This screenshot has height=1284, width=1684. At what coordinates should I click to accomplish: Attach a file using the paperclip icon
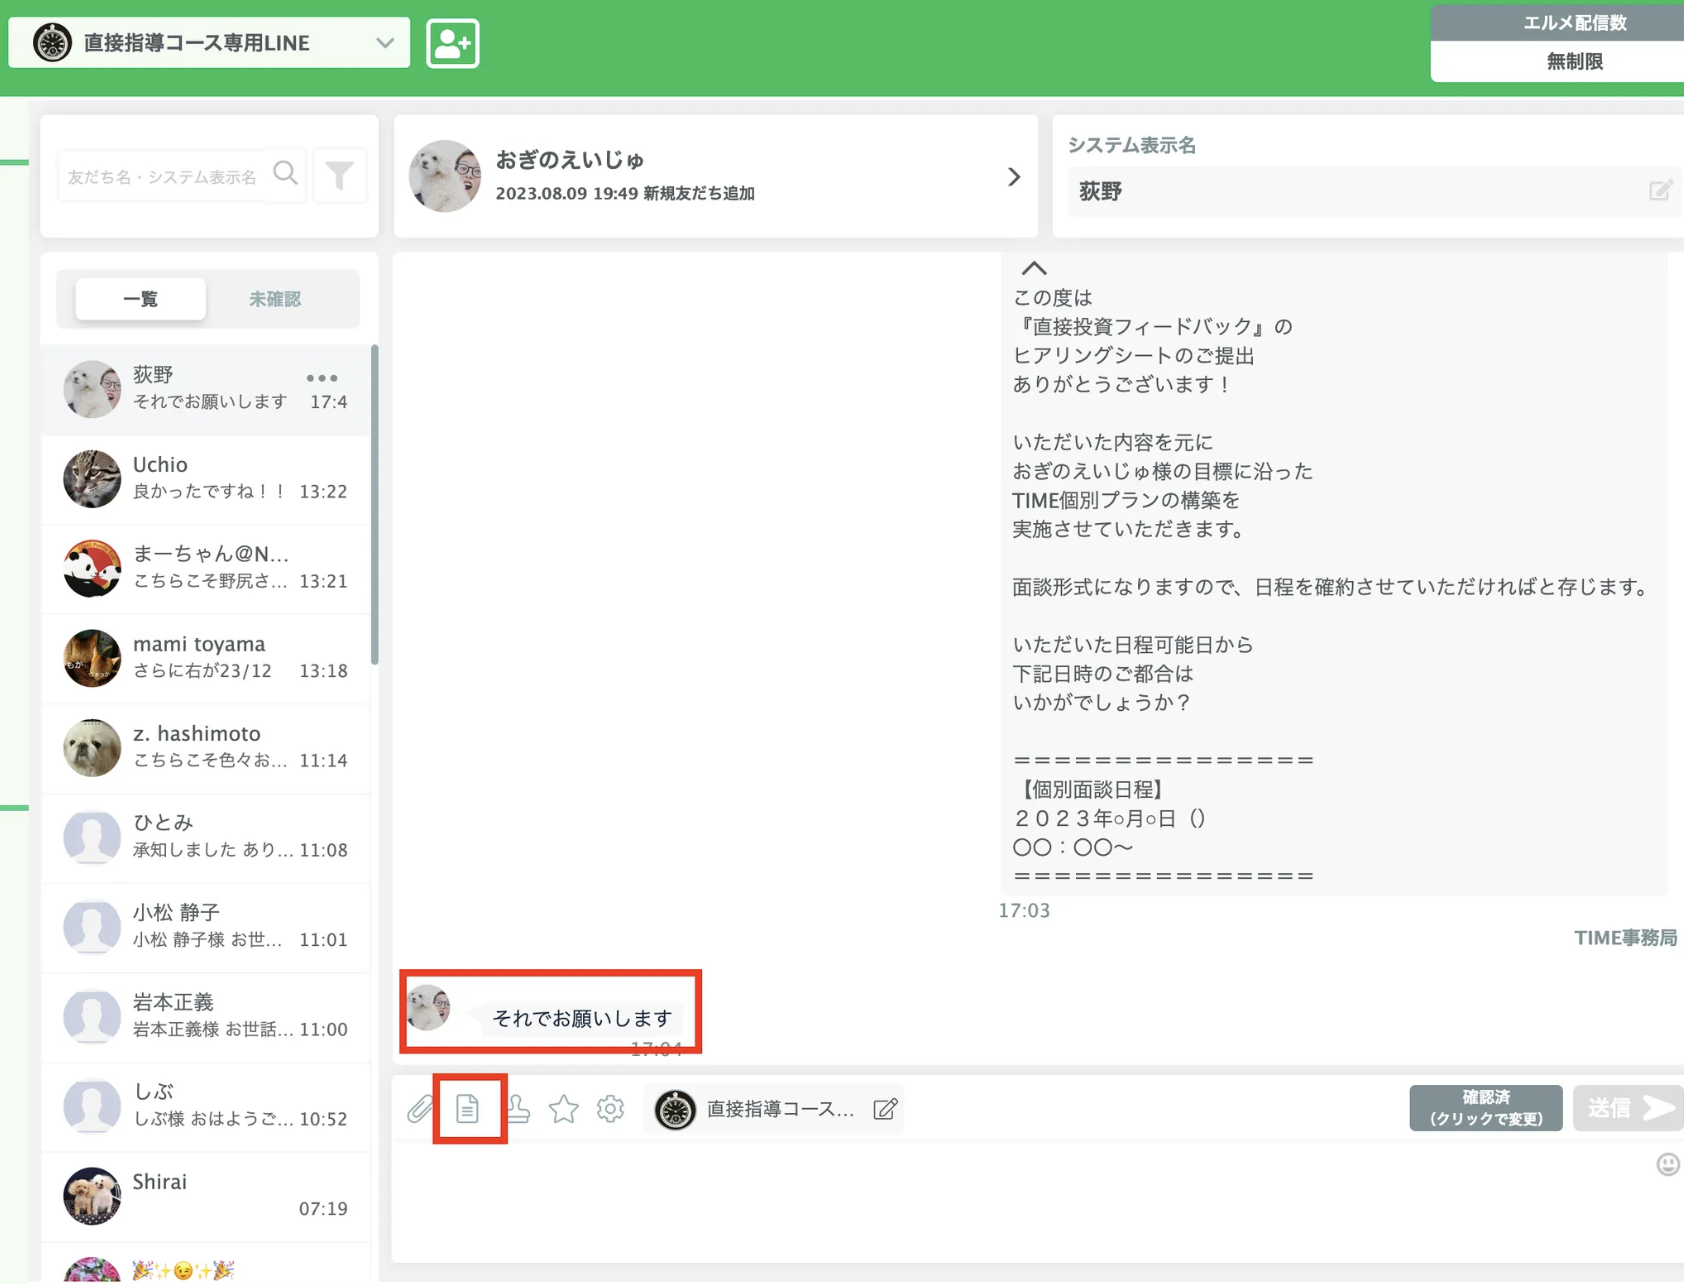click(418, 1108)
